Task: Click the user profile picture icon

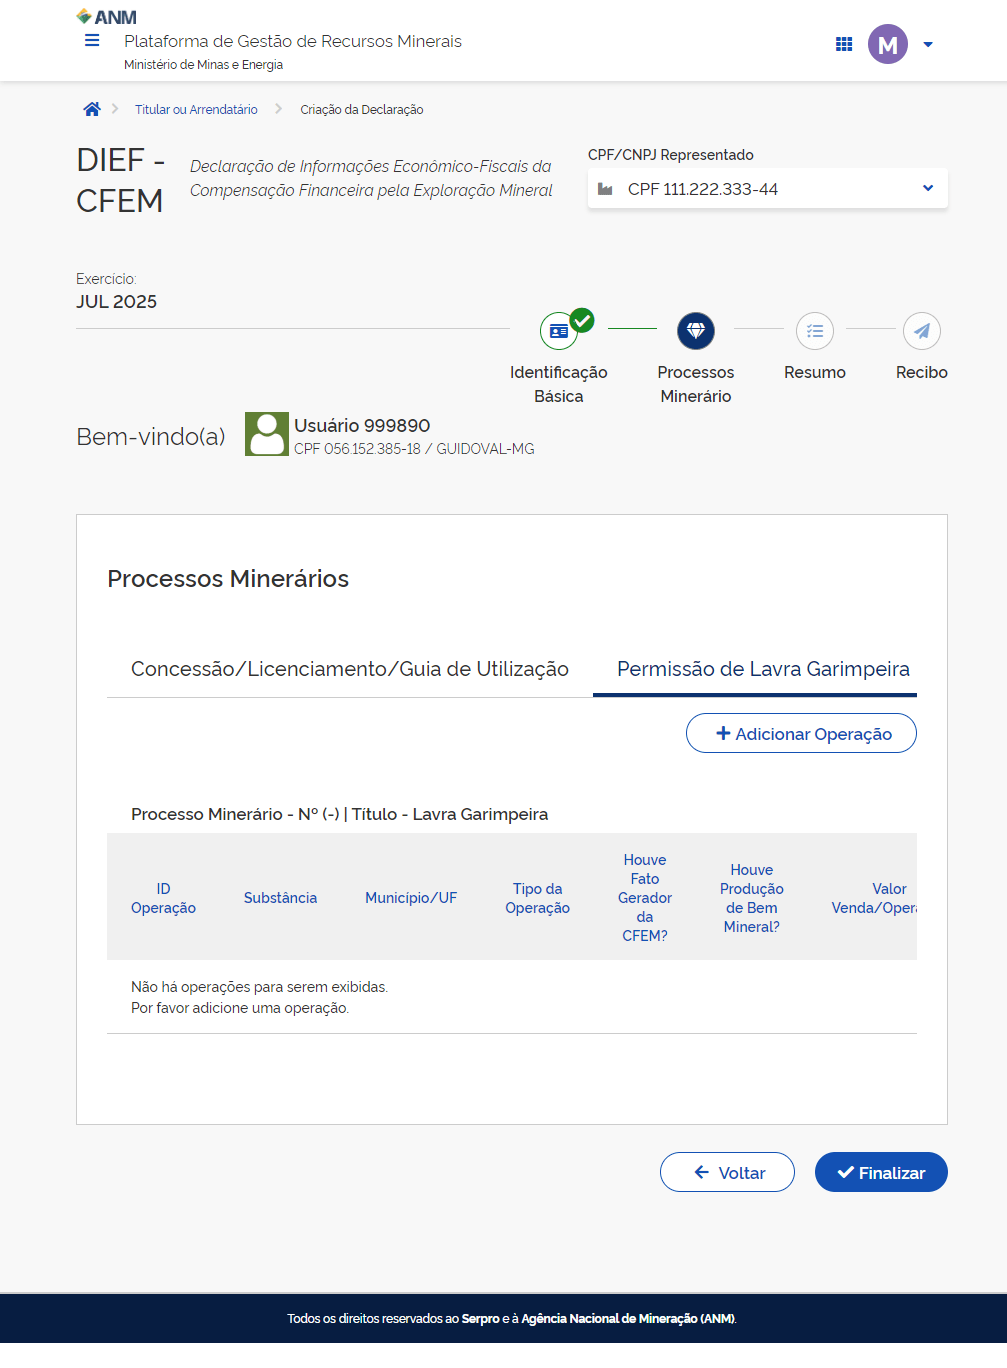Action: [267, 434]
